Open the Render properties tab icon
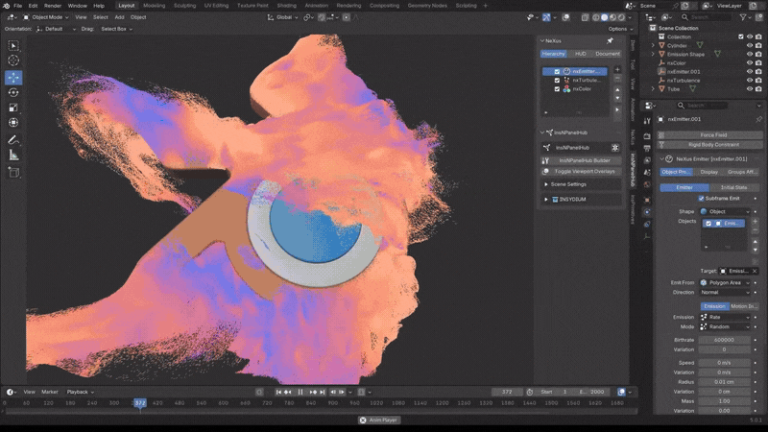The height and width of the screenshot is (432, 768). pyautogui.click(x=647, y=136)
